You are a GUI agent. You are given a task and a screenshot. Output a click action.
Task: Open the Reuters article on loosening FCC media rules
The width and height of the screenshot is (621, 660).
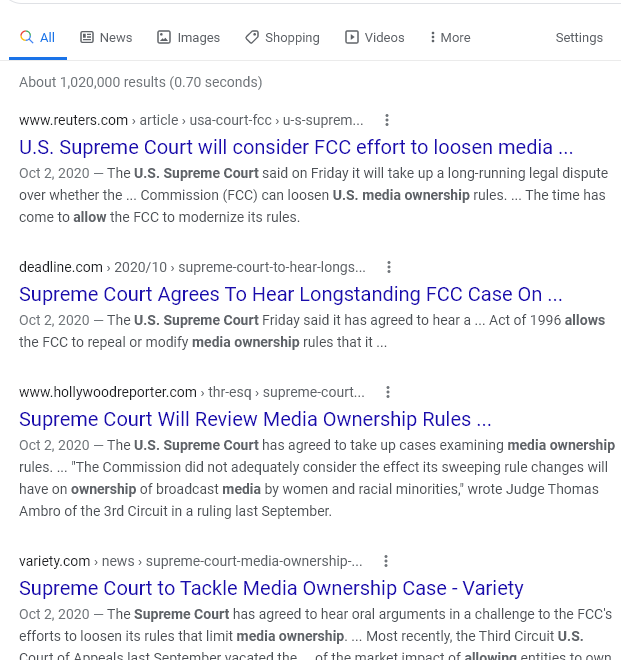[296, 147]
